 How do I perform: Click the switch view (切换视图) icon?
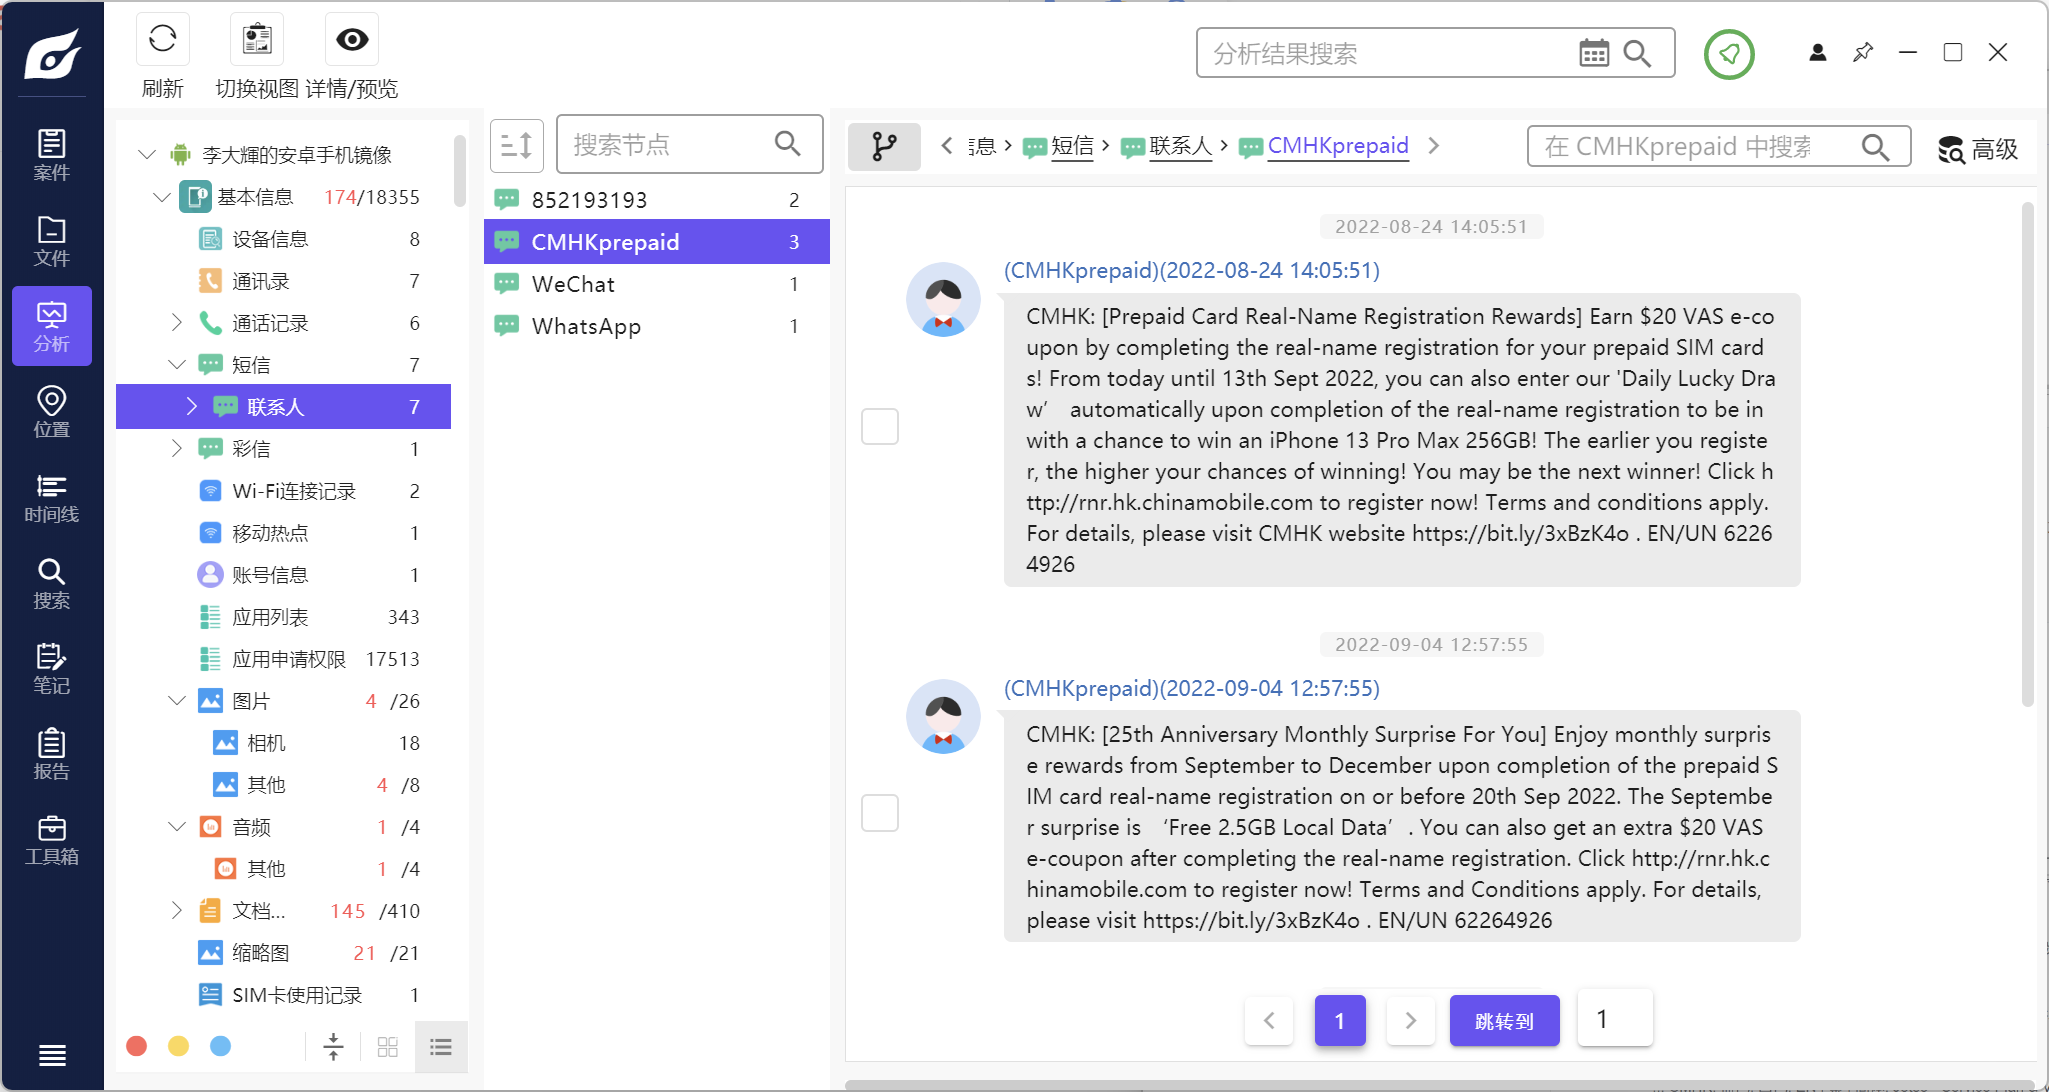257,40
